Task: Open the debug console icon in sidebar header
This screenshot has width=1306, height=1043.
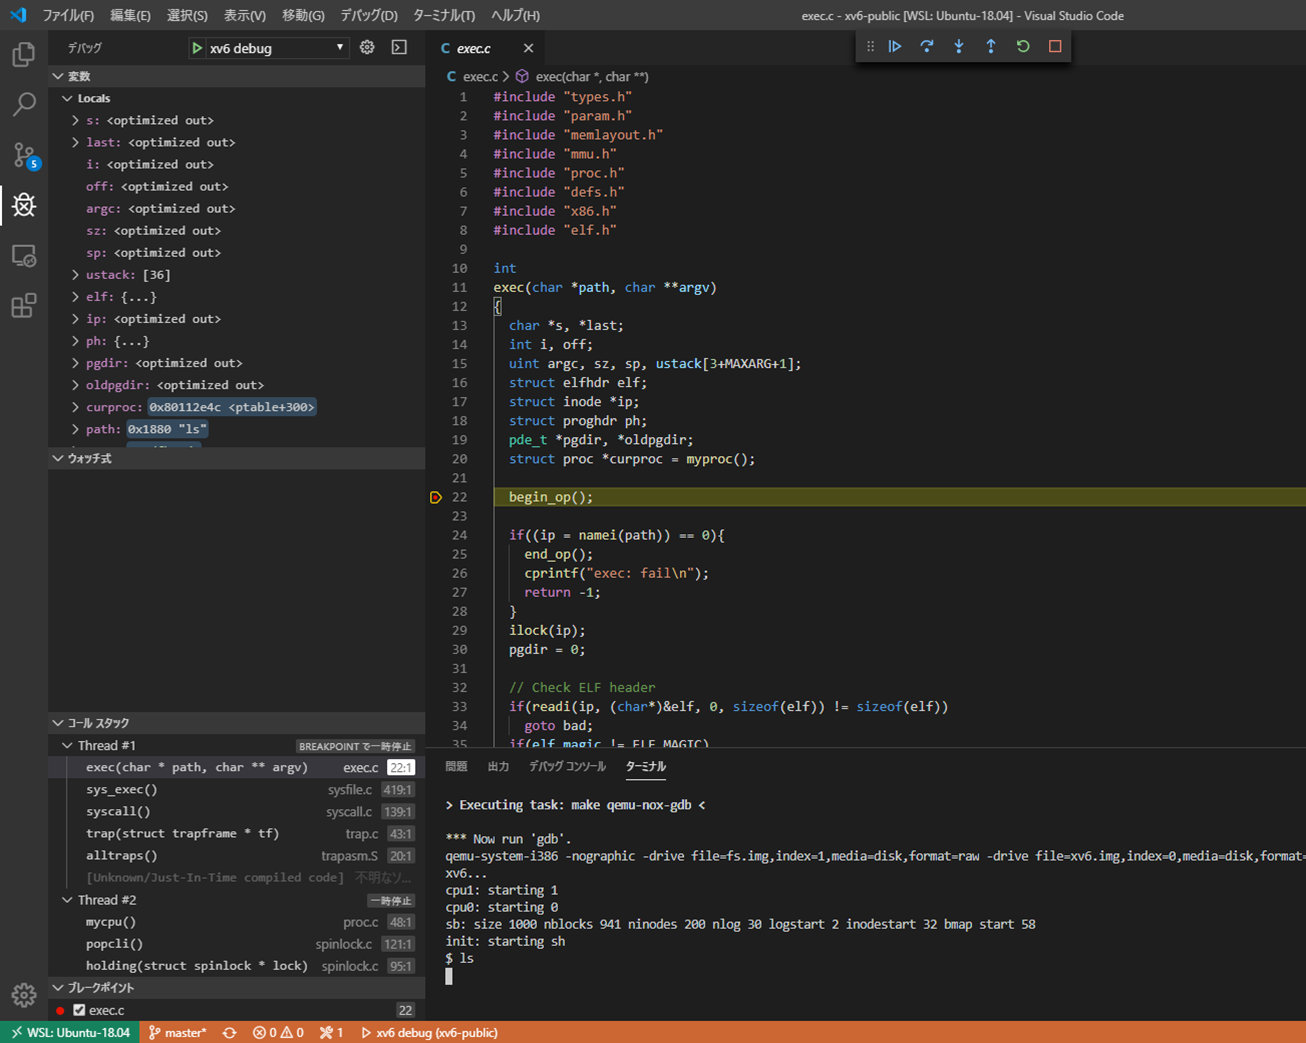Action: point(399,48)
